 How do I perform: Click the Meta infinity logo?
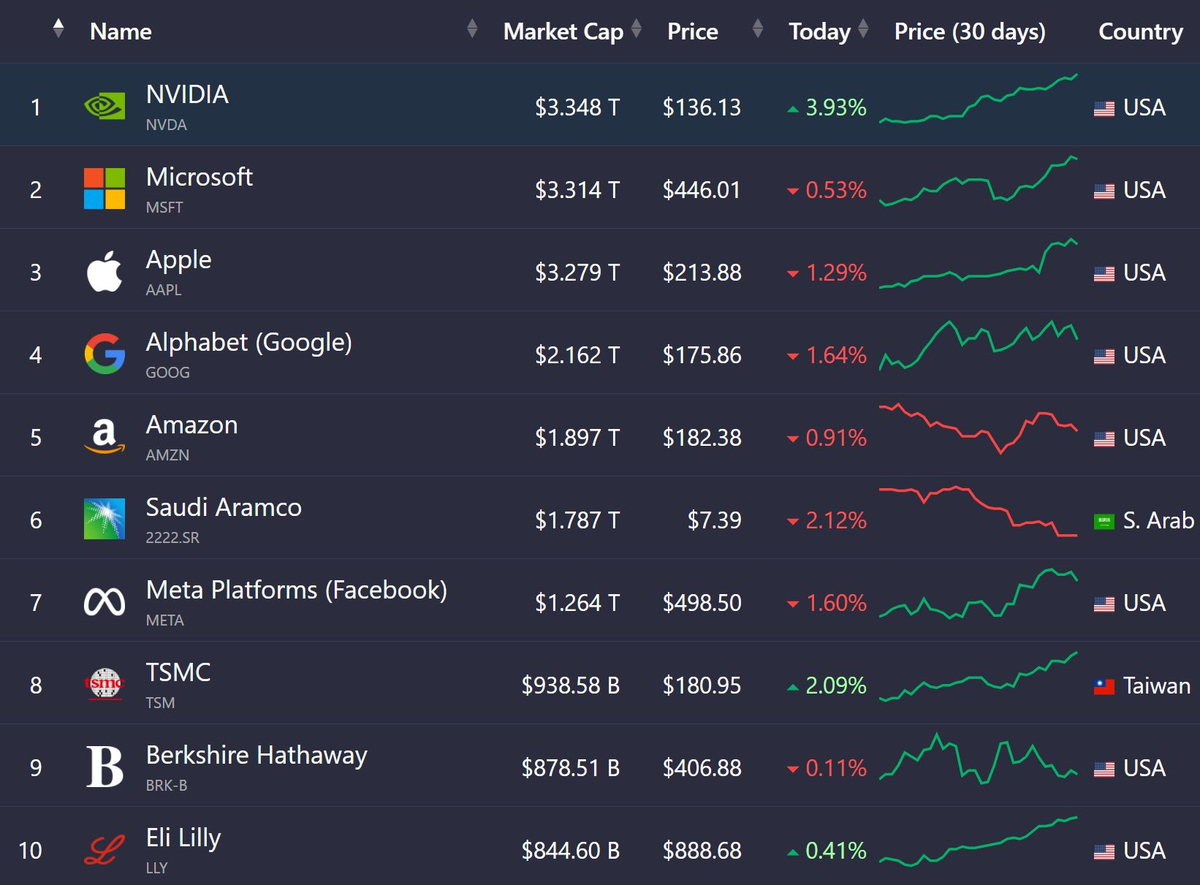(x=105, y=602)
